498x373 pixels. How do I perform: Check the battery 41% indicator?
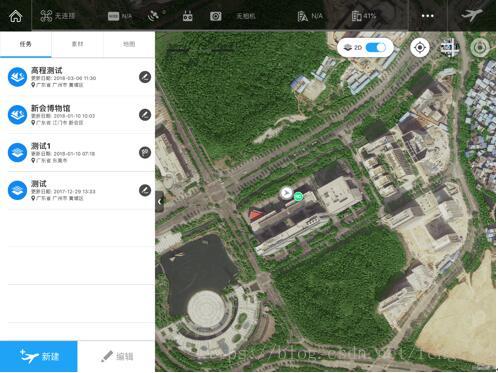[364, 16]
